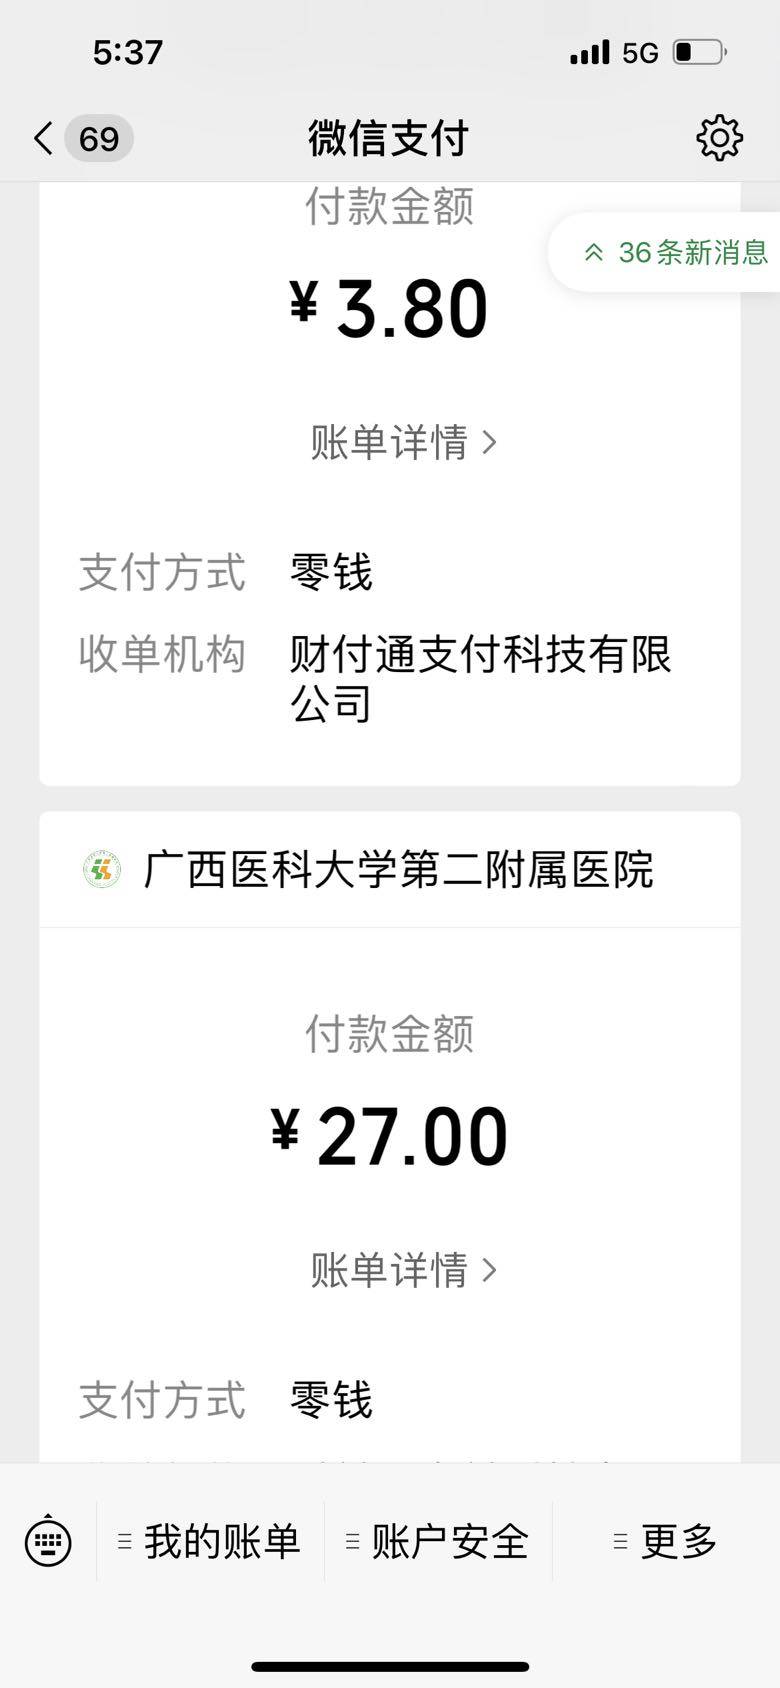This screenshot has height=1688, width=780.
Task: Tap the home indicator bar
Action: 390,1666
